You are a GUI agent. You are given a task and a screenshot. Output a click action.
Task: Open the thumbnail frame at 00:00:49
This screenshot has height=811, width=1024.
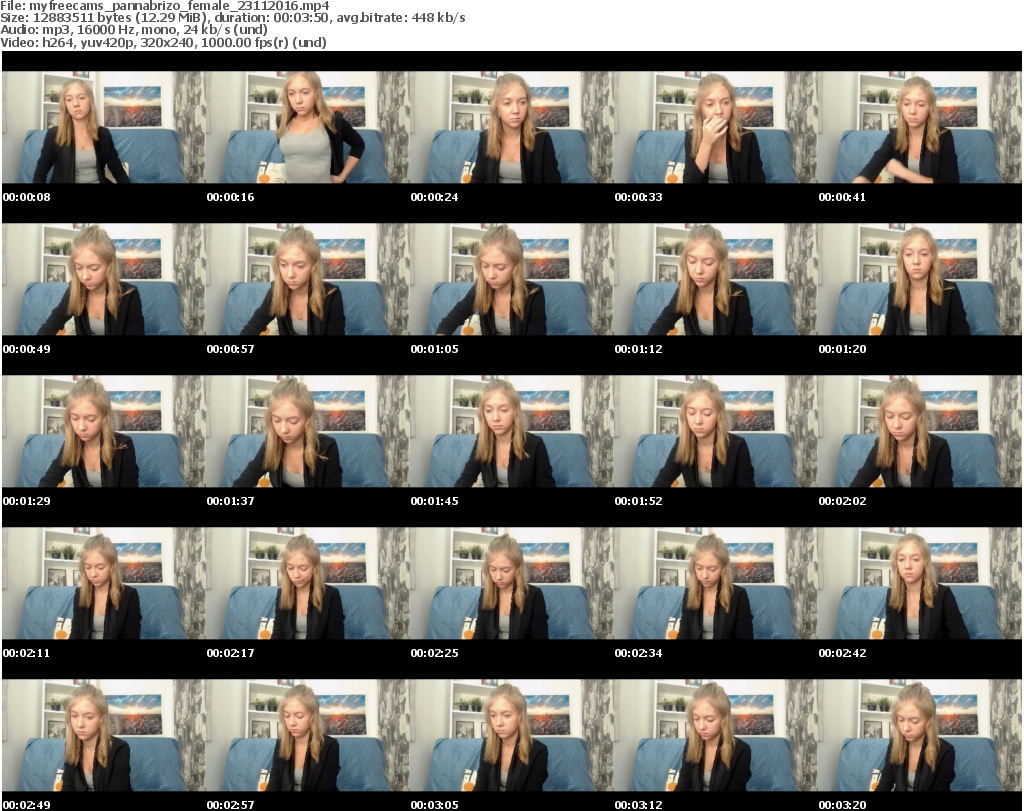pyautogui.click(x=104, y=279)
